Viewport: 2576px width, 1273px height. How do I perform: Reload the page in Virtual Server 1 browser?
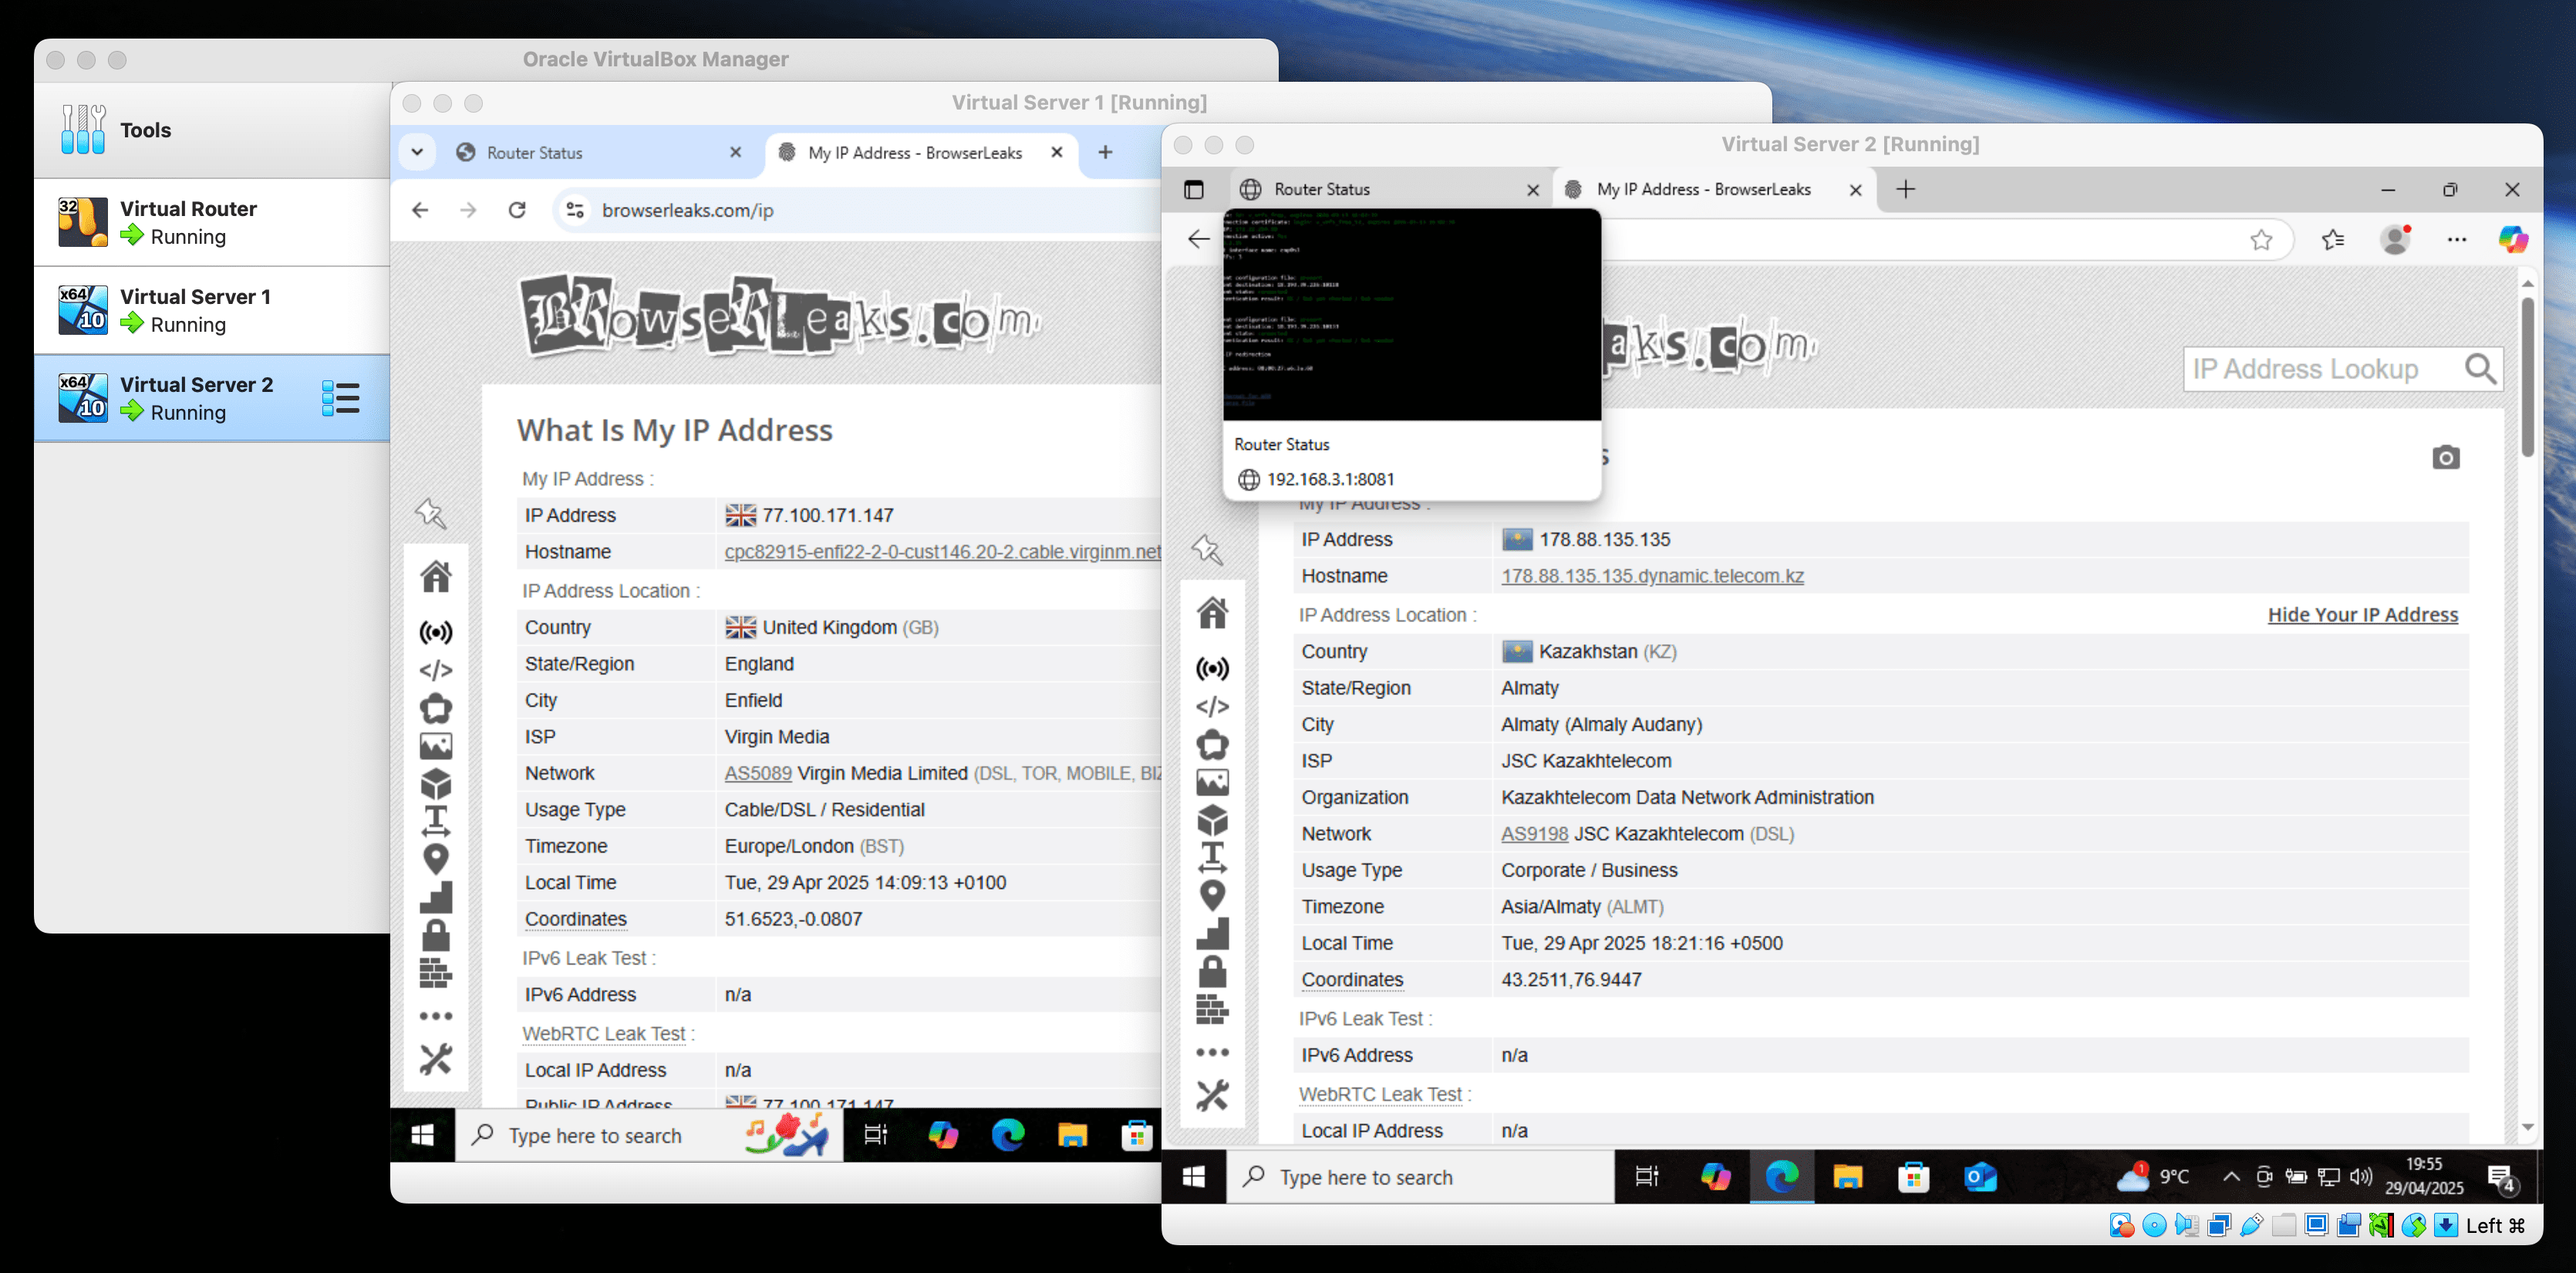516,210
